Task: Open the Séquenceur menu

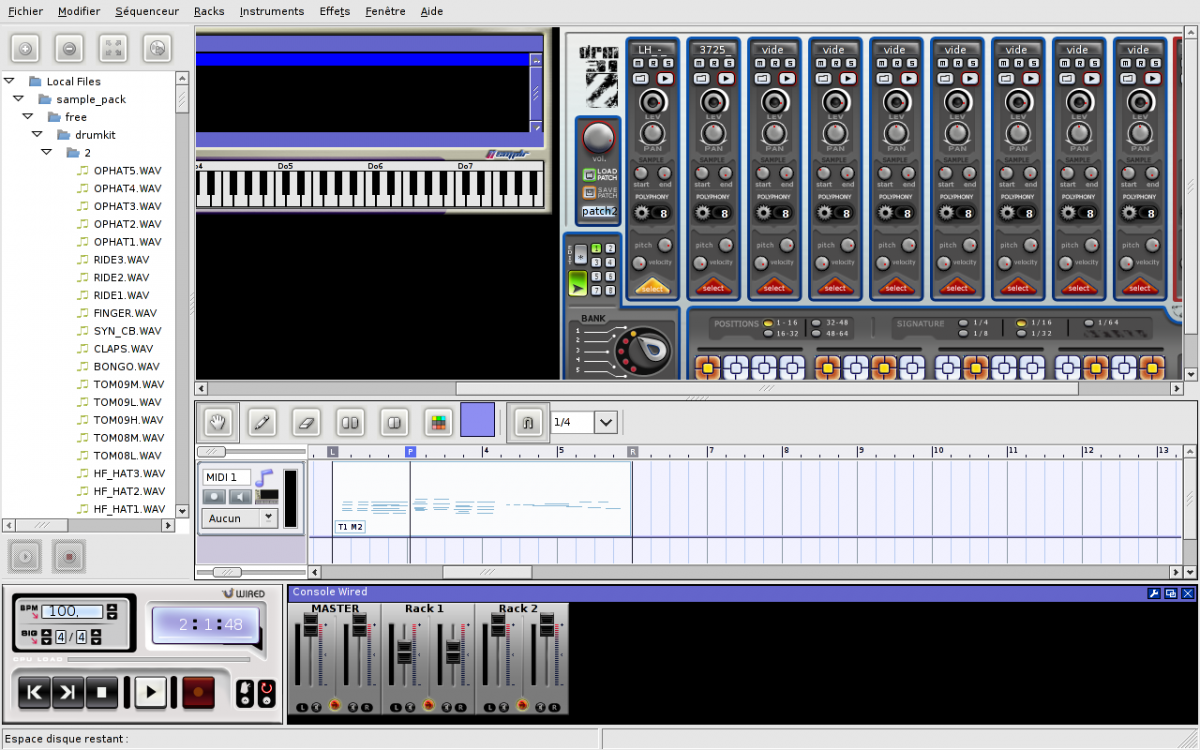Action: click(147, 11)
